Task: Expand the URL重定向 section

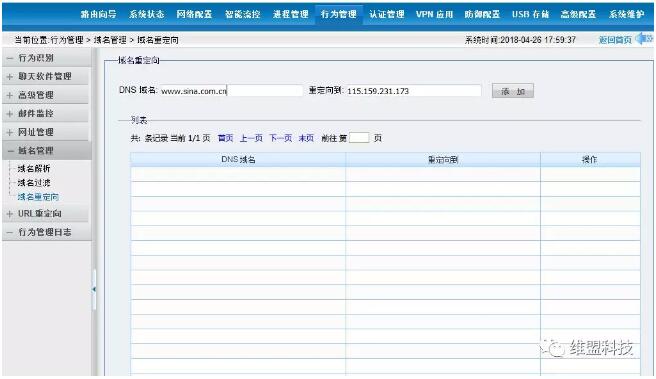Action: coord(10,214)
